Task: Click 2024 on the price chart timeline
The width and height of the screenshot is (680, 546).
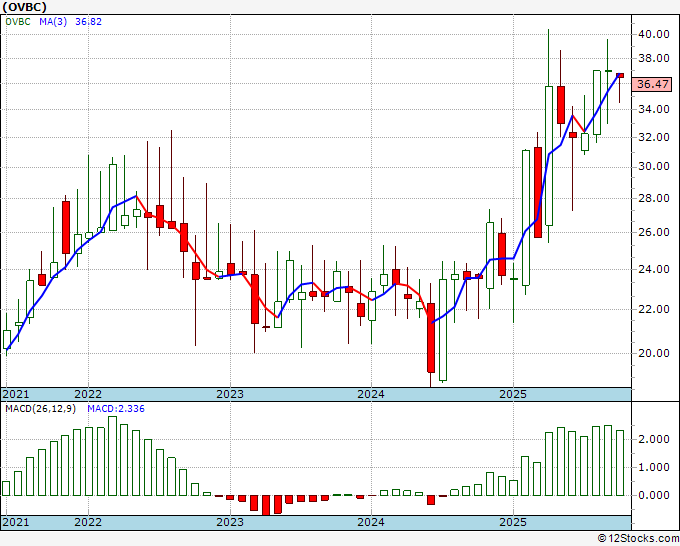Action: [371, 394]
